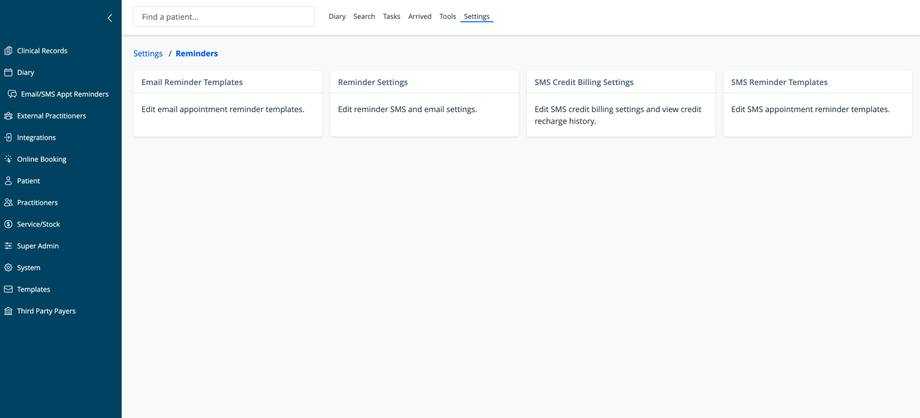The height and width of the screenshot is (418, 920).
Task: Click the Email/SMS Appt Reminders chat icon
Action: coord(12,94)
